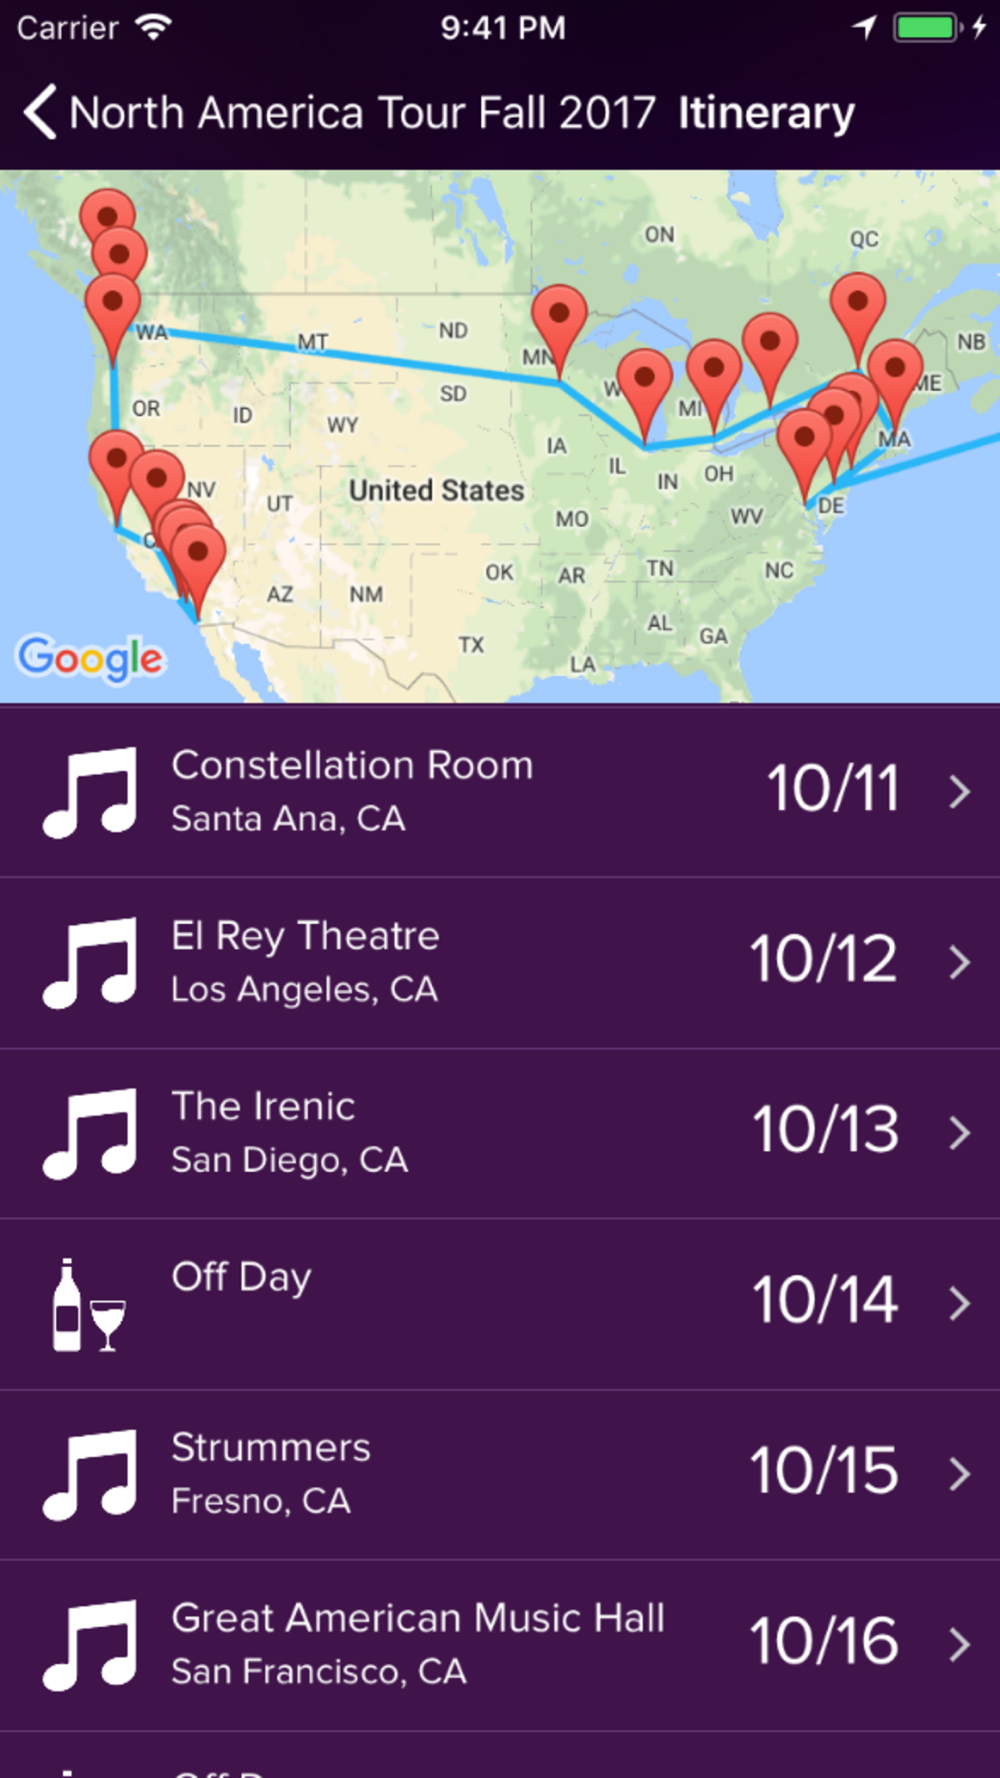1000x1778 pixels.
Task: Tap the back arrow beside North America Tour
Action: (40, 112)
